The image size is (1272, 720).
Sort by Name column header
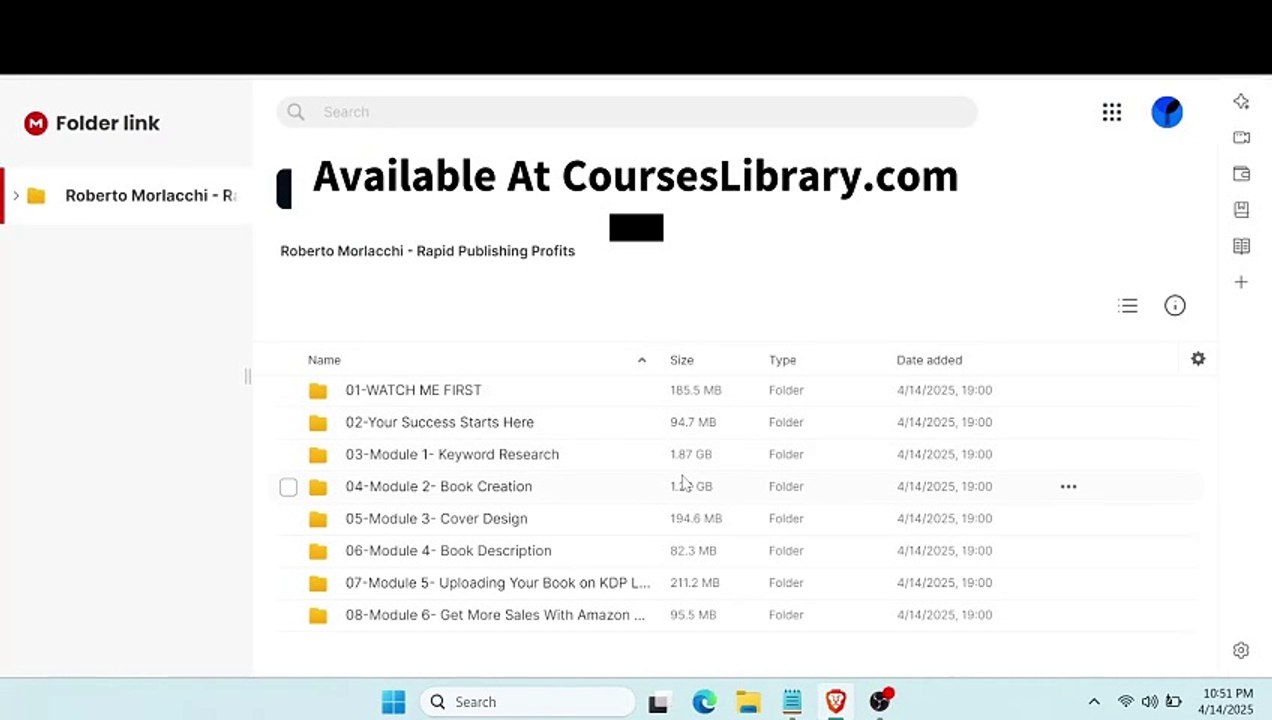[324, 360]
